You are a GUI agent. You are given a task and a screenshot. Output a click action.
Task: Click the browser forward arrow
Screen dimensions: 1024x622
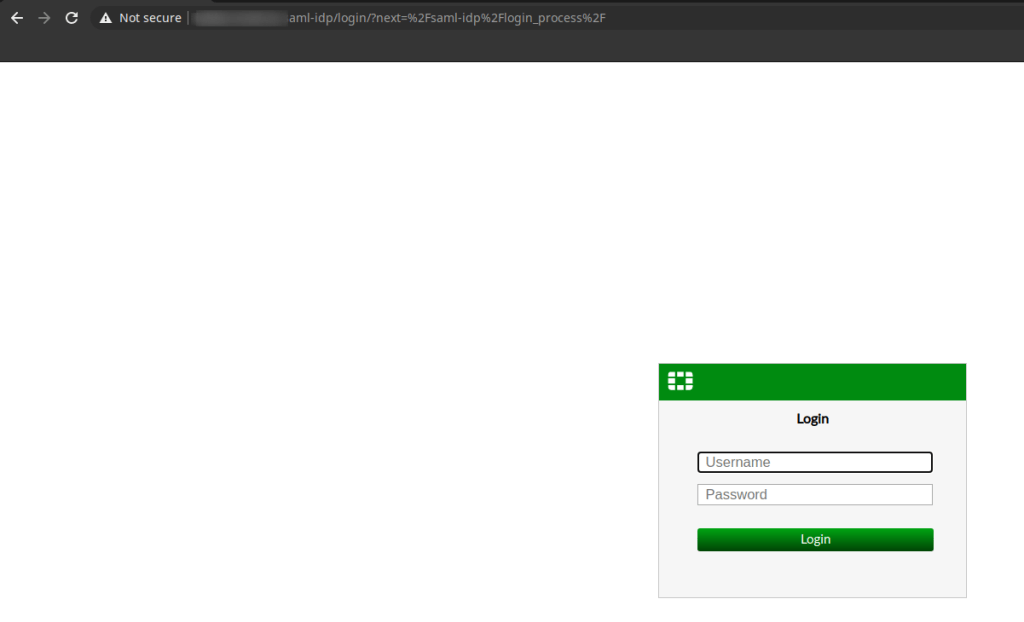point(43,18)
